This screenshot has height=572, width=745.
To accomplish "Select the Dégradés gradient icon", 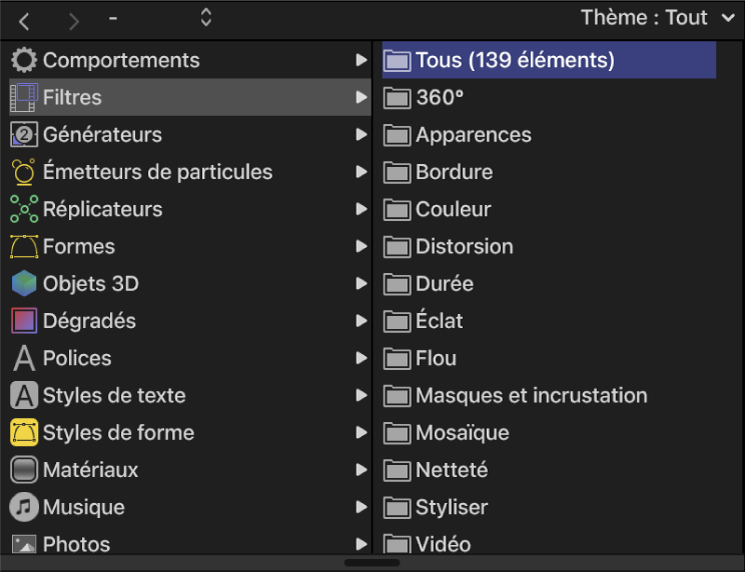I will click(24, 321).
